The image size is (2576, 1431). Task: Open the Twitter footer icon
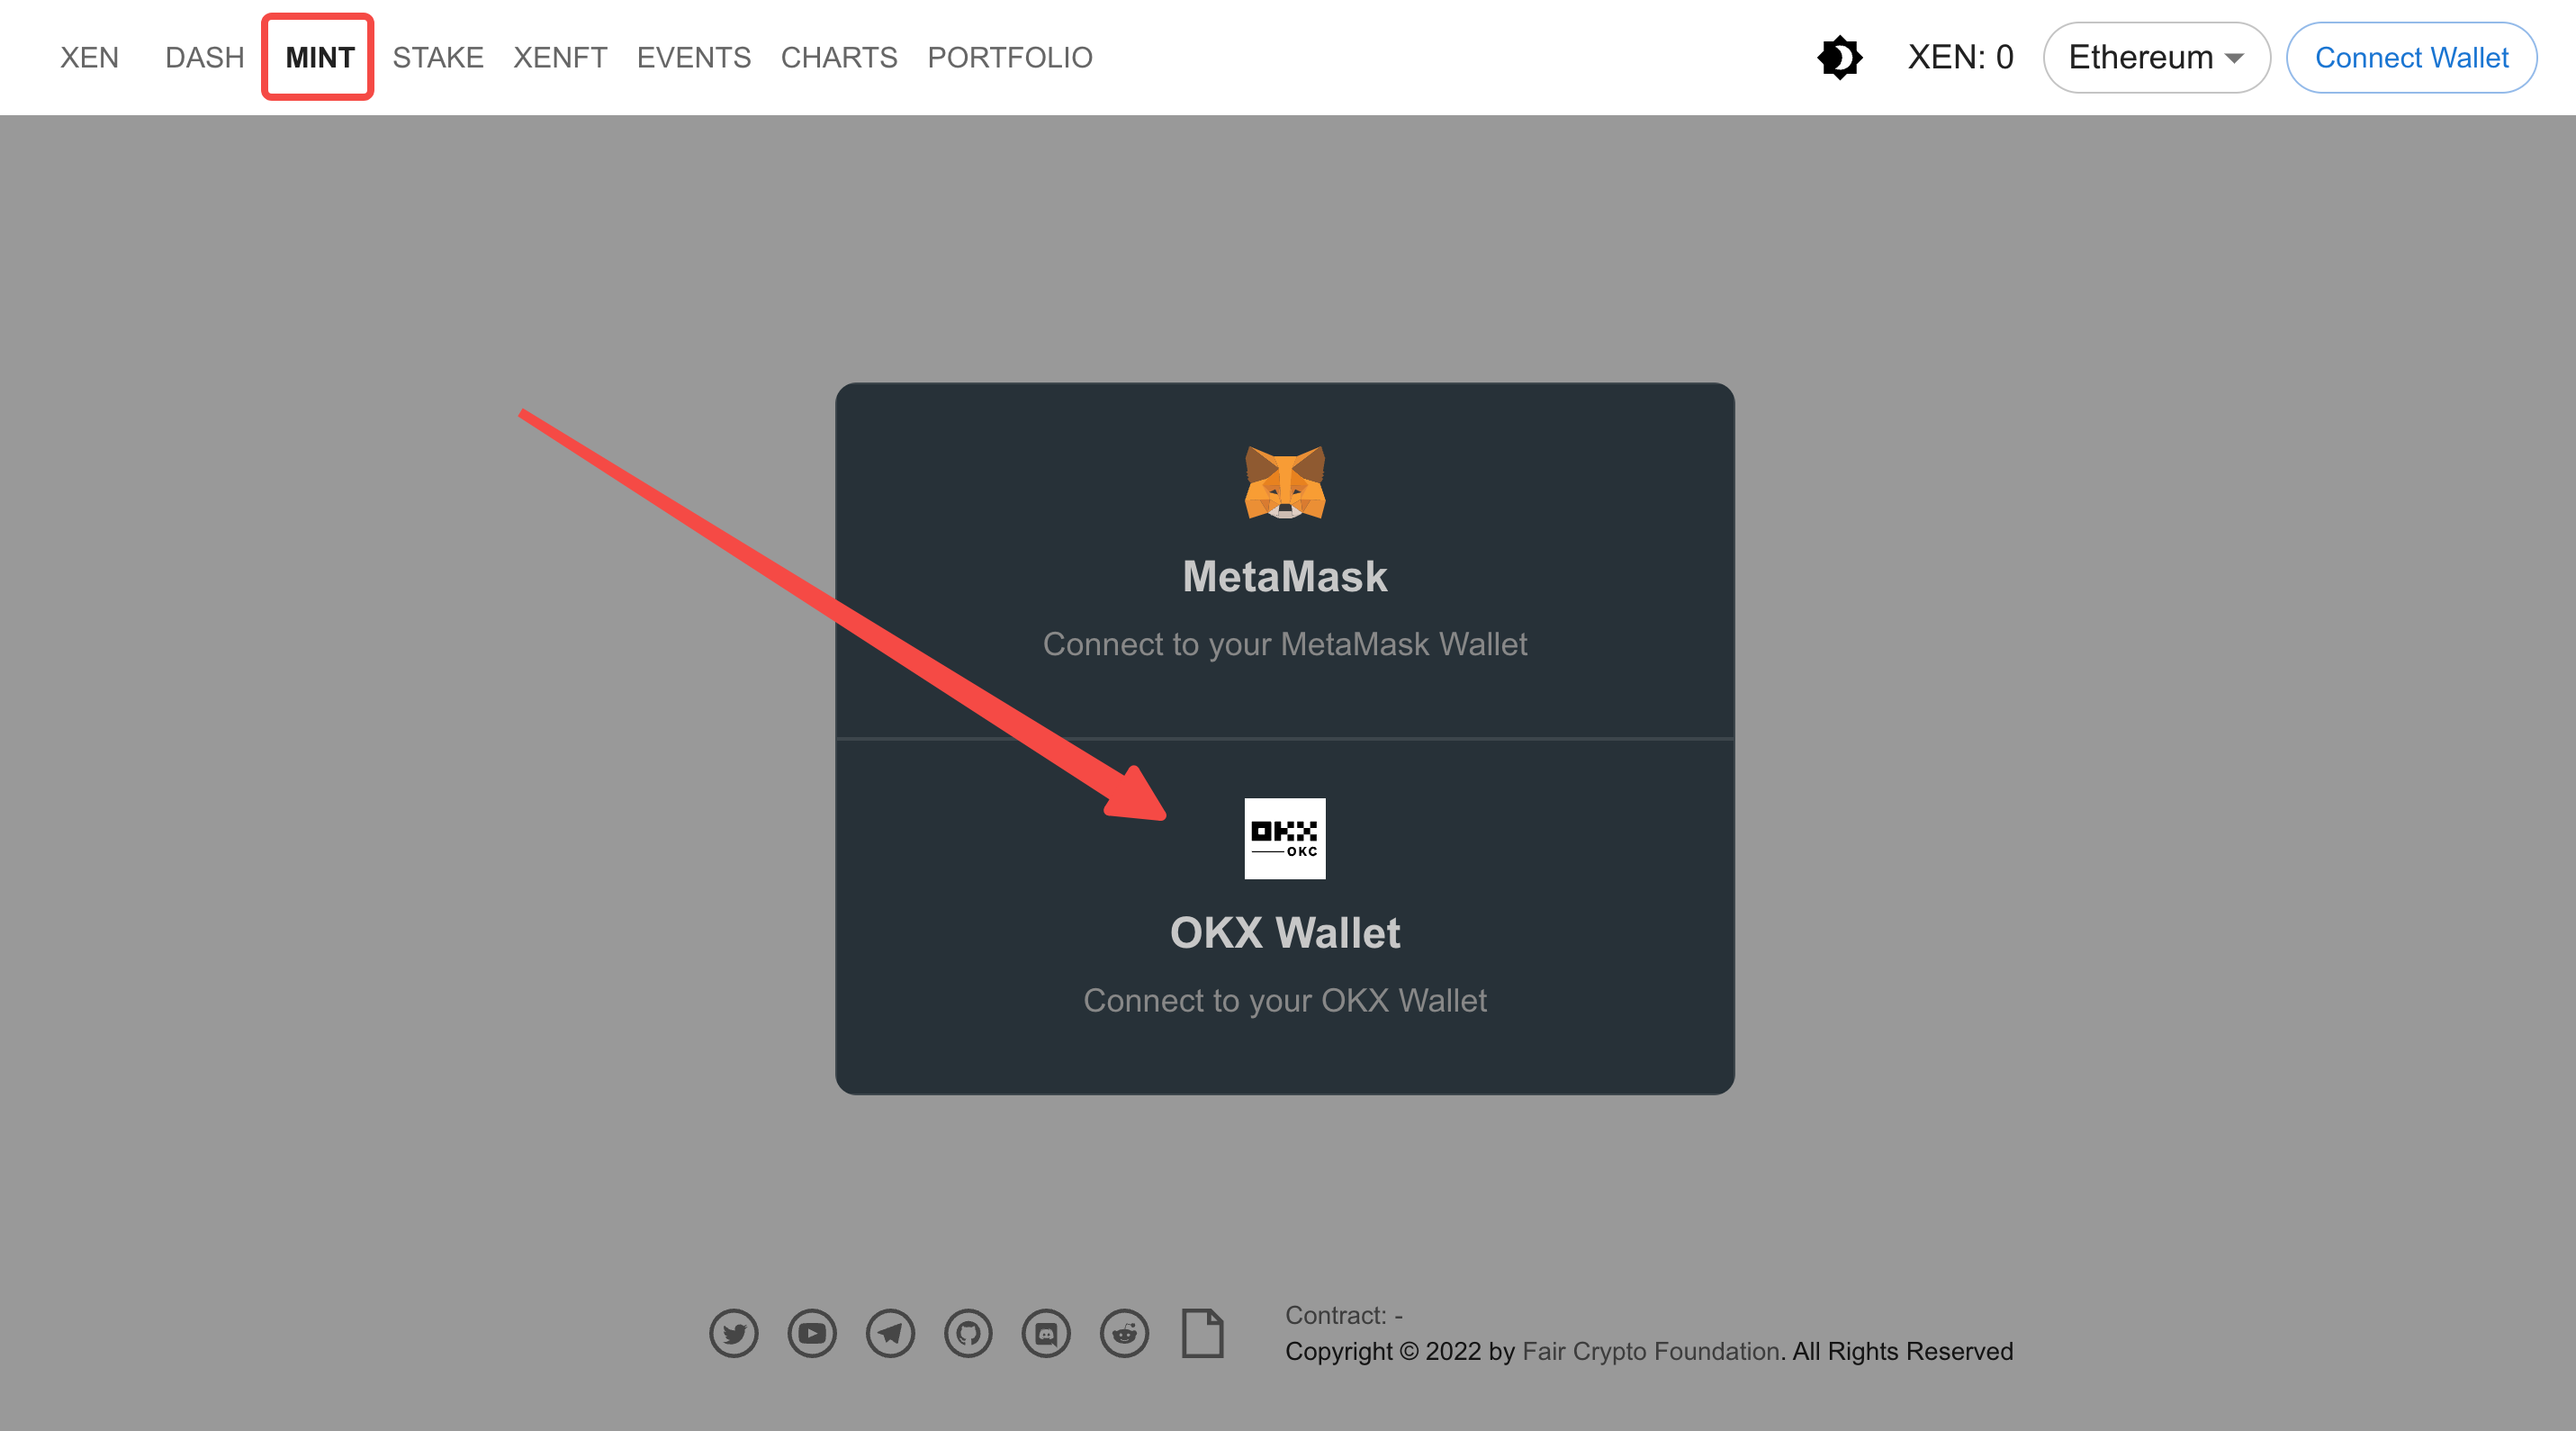pyautogui.click(x=734, y=1333)
